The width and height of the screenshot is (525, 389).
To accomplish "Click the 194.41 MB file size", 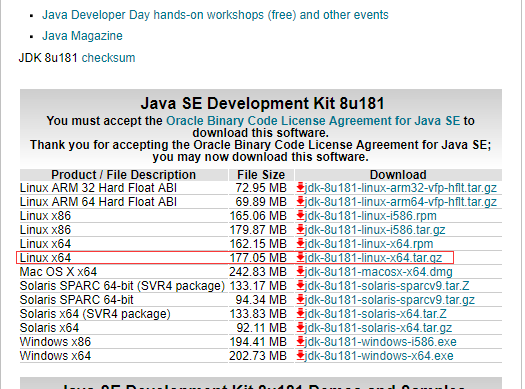I will point(258,342).
